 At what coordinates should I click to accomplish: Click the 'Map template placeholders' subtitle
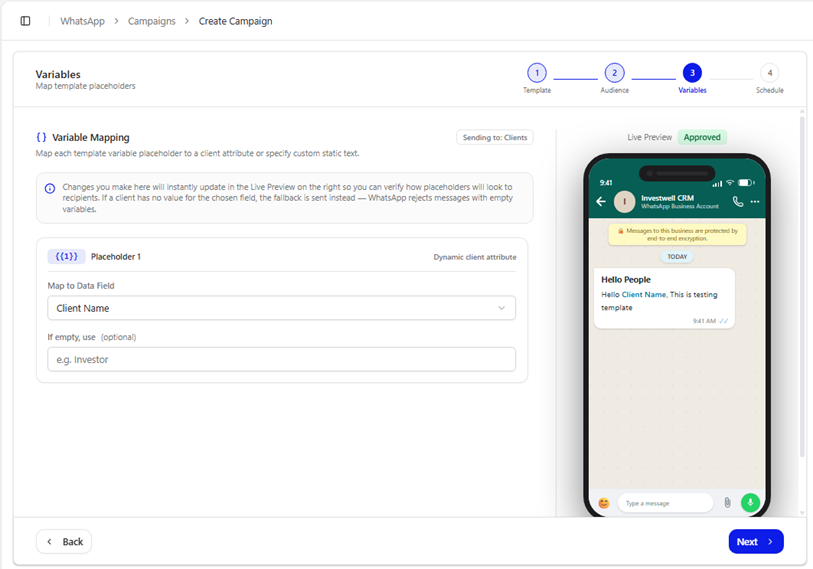tap(86, 86)
